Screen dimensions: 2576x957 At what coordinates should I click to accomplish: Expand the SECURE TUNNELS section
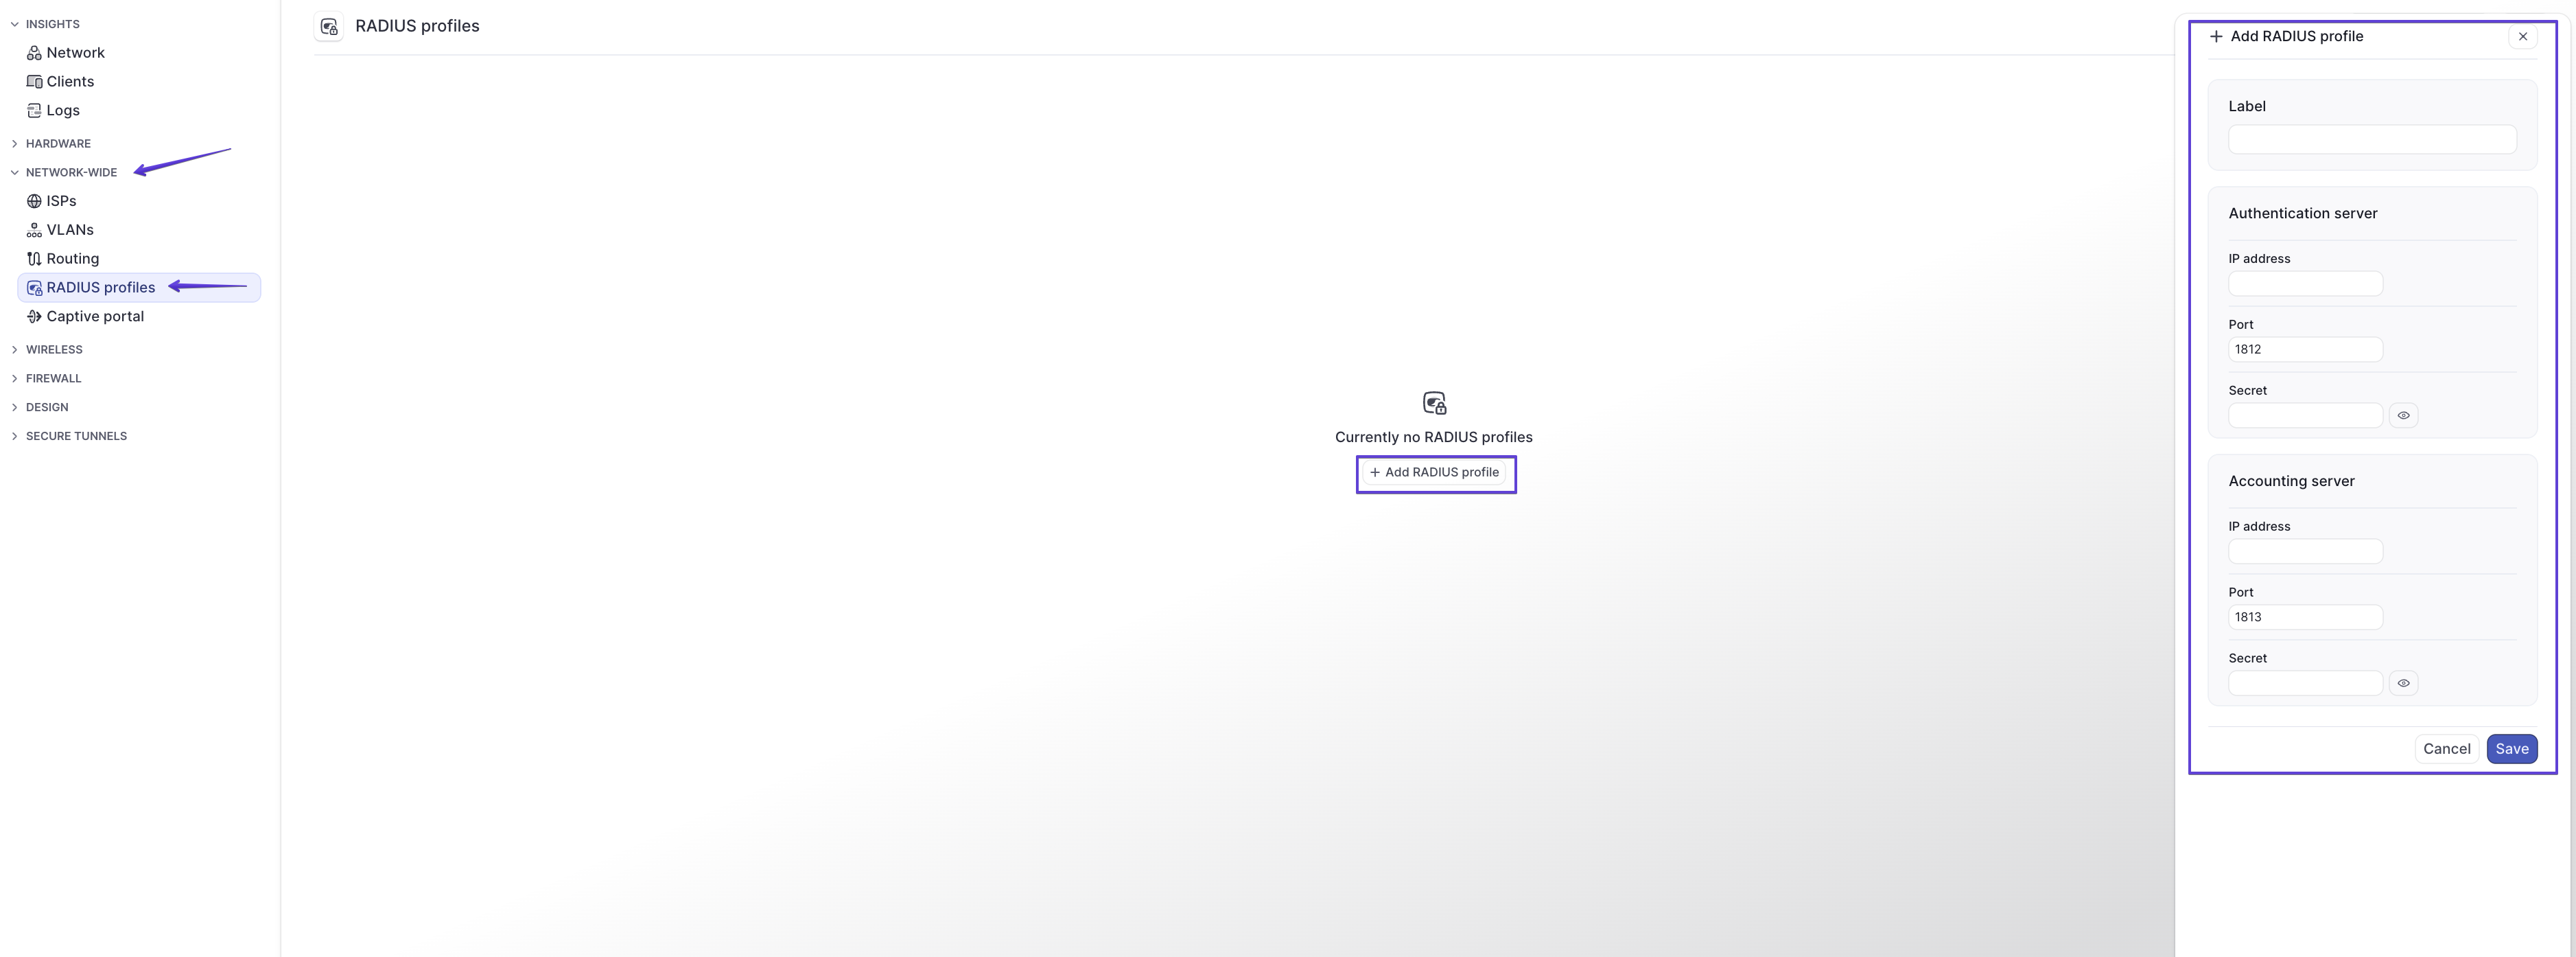[15, 437]
